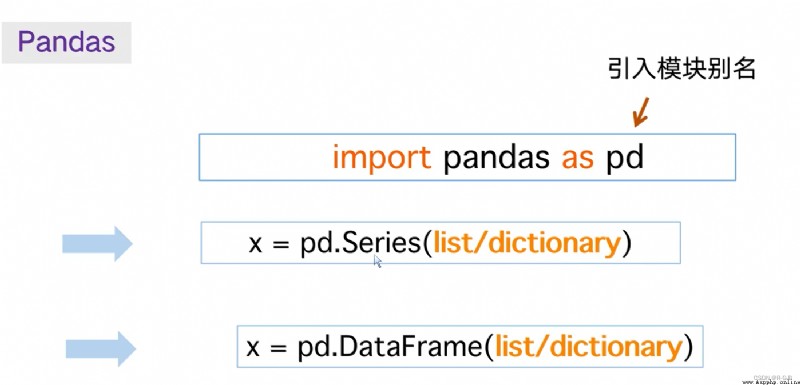
Task: Click the closing parenthesis of the DataFrame call
Action: [689, 348]
